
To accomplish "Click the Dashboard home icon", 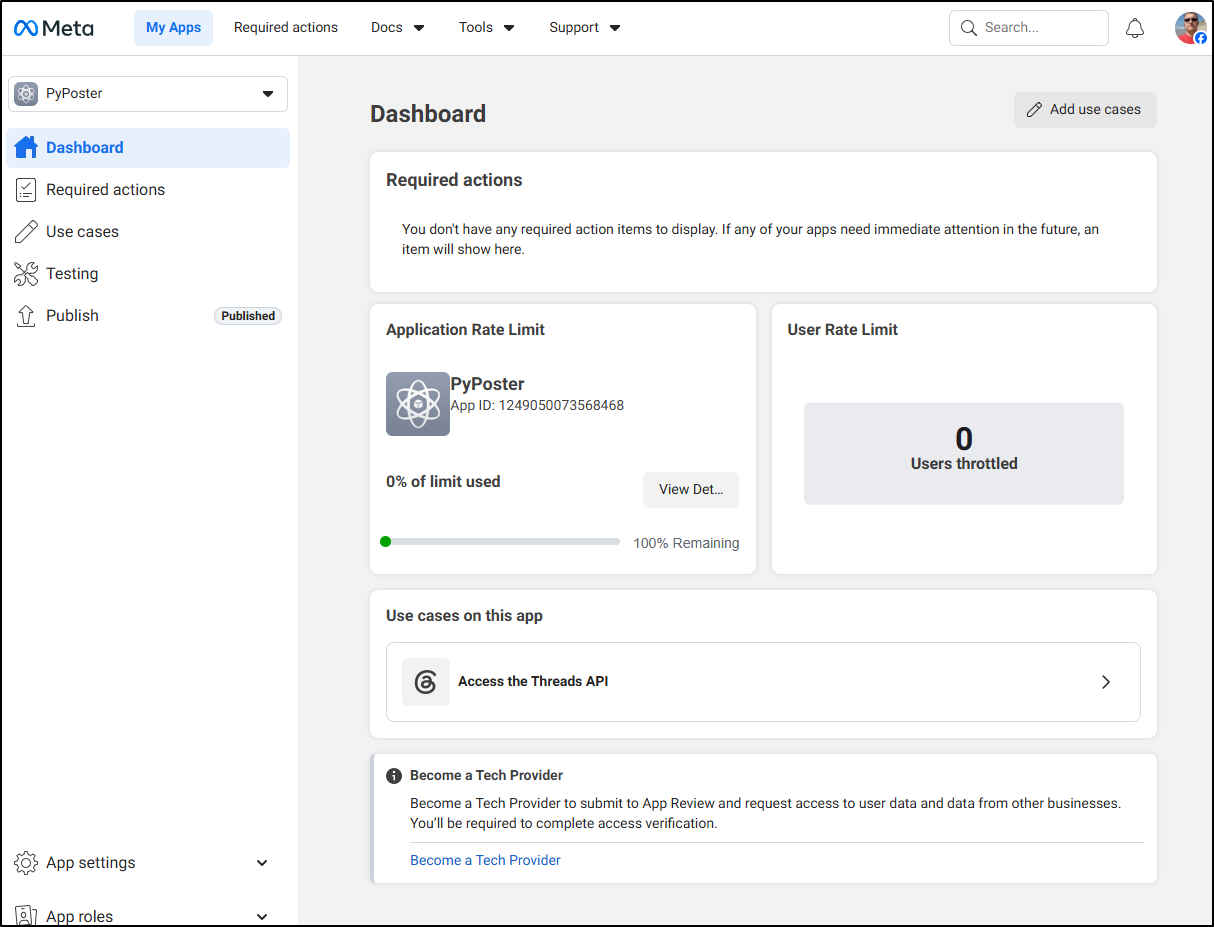I will pyautogui.click(x=26, y=147).
